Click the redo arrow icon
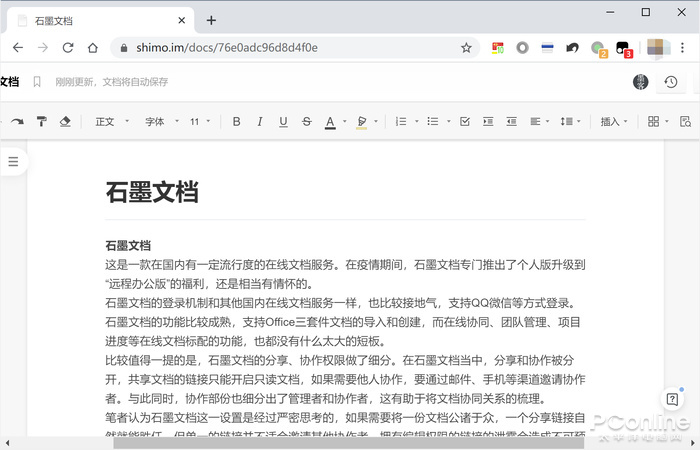The image size is (700, 450). click(17, 121)
